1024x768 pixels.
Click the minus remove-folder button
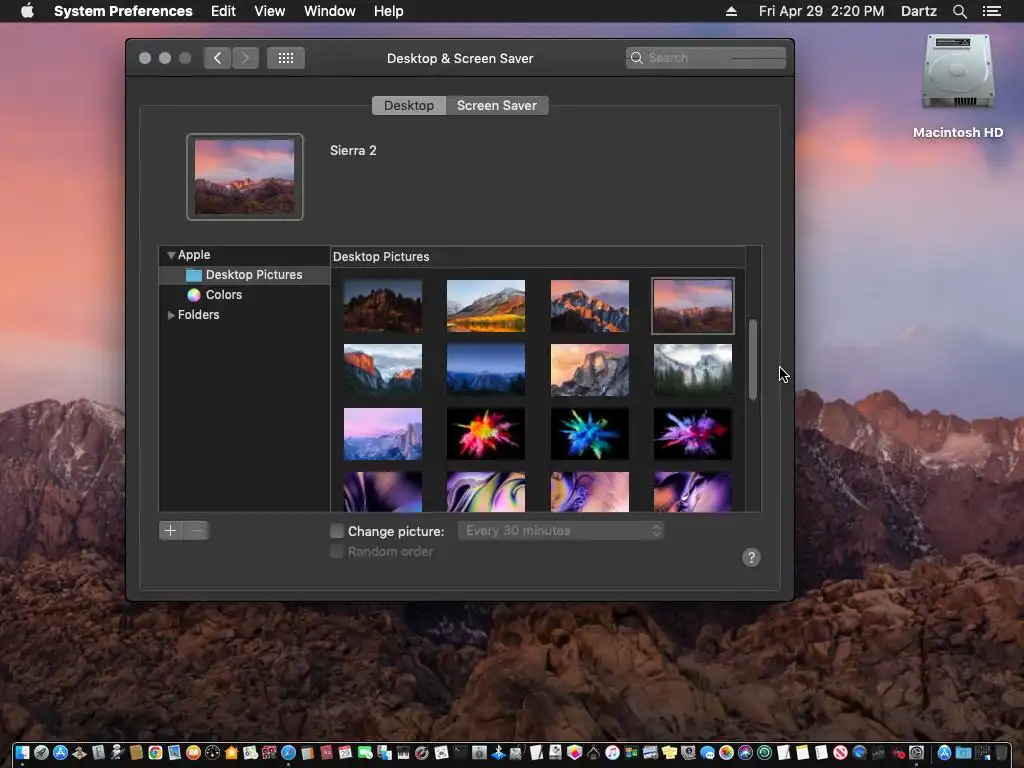point(196,530)
